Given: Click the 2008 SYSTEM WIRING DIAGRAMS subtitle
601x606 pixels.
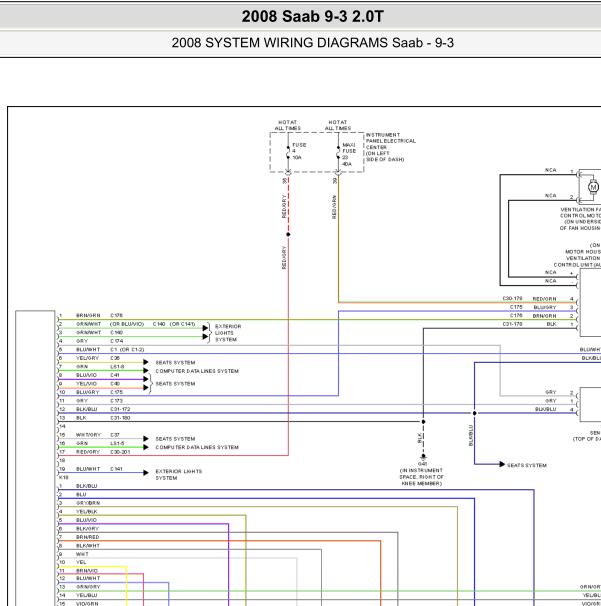Looking at the screenshot, I should click(x=313, y=43).
